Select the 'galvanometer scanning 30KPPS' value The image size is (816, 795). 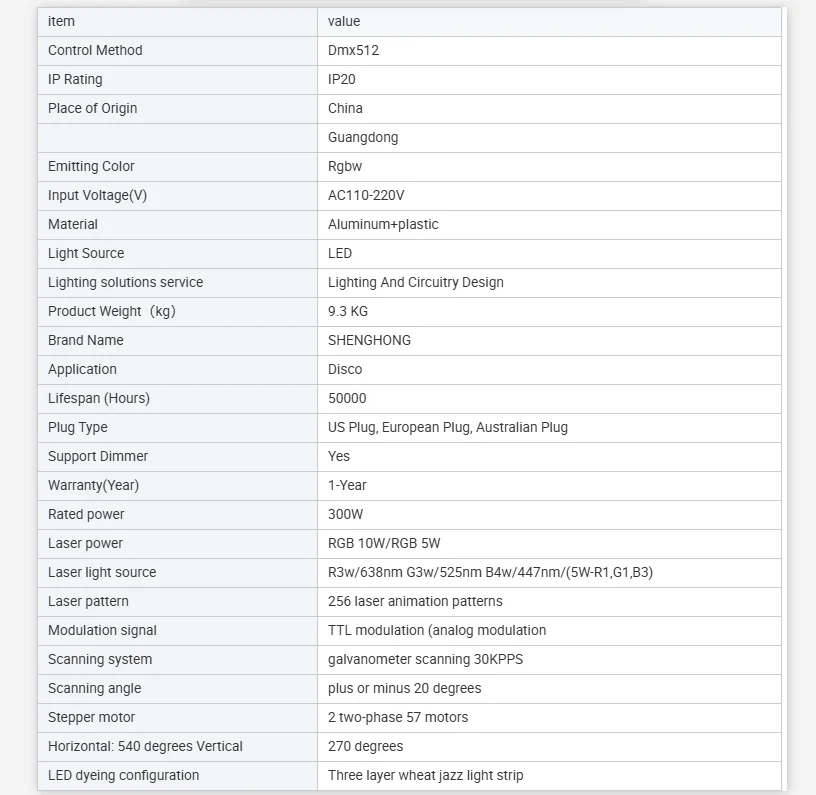(425, 659)
